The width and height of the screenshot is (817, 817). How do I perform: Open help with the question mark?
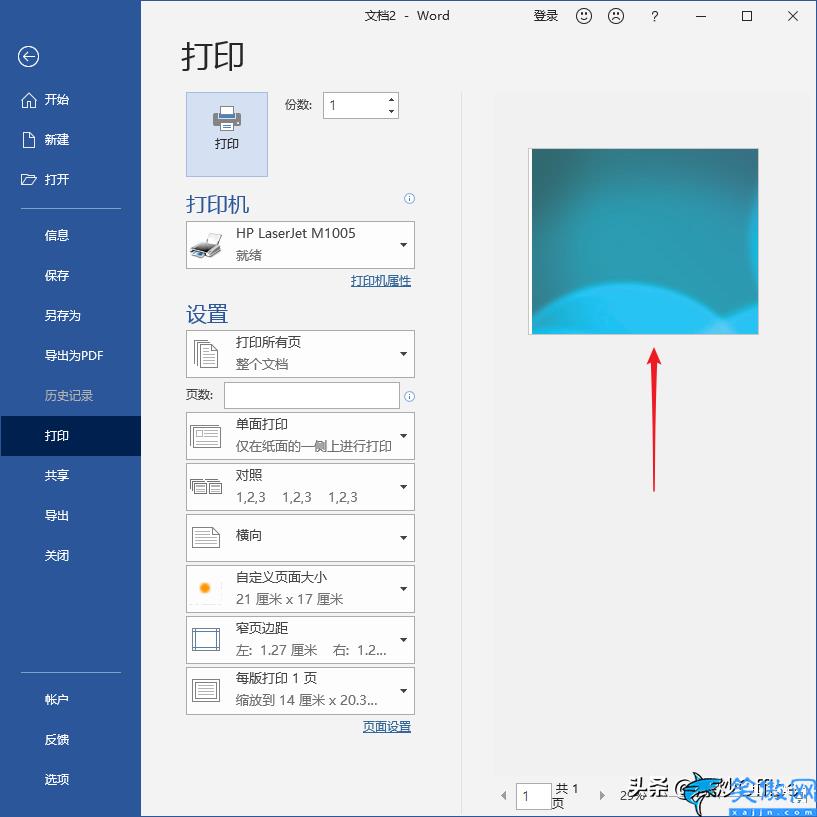point(654,16)
